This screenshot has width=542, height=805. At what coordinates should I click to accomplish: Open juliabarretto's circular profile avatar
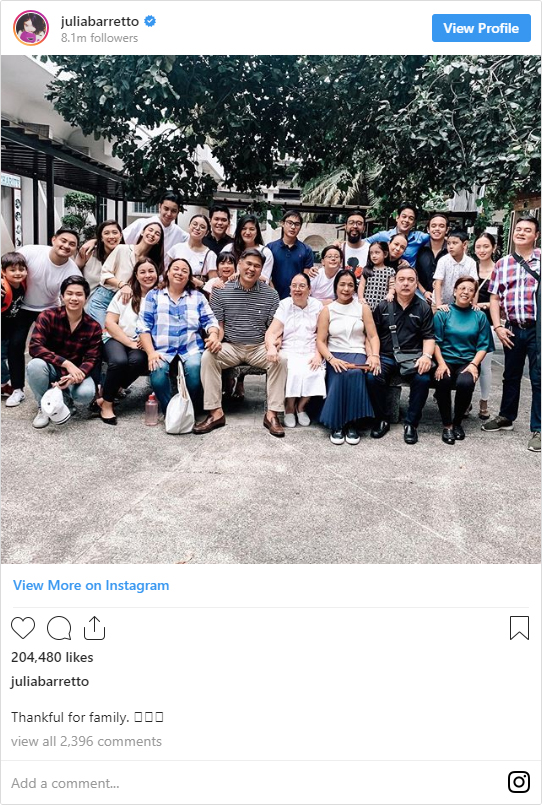click(31, 28)
